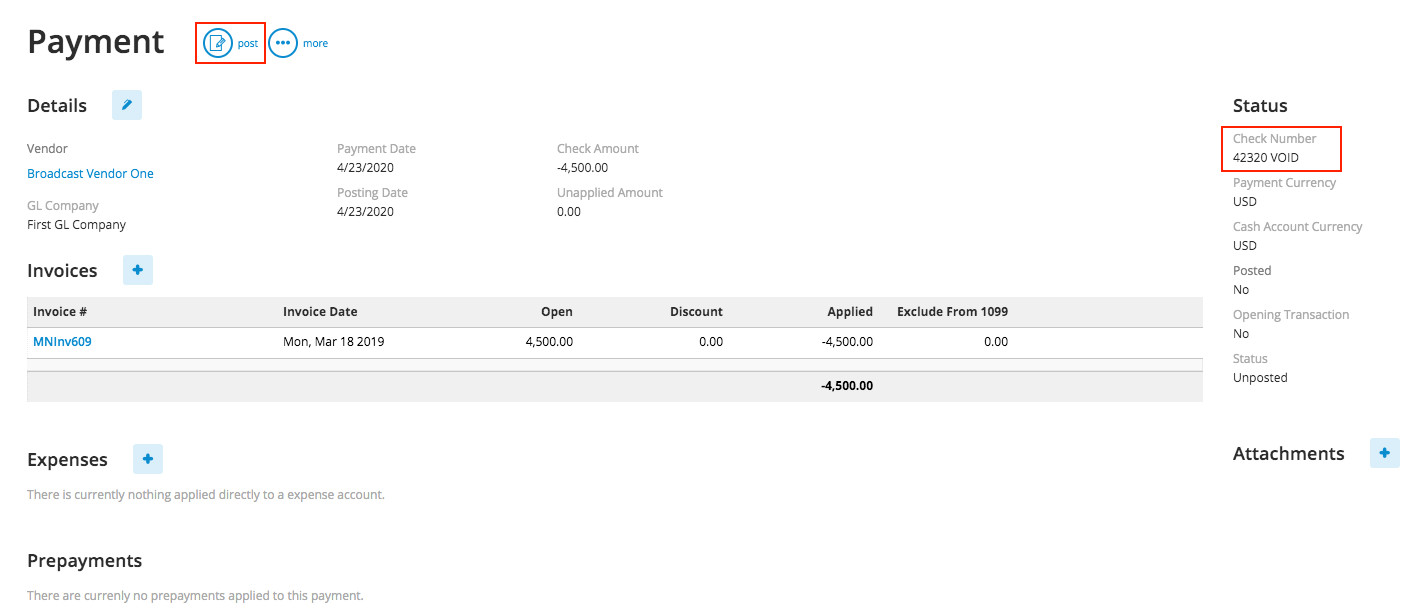Click the post icon next to Payment
Viewport: 1425px width, 614px height.
(217, 43)
